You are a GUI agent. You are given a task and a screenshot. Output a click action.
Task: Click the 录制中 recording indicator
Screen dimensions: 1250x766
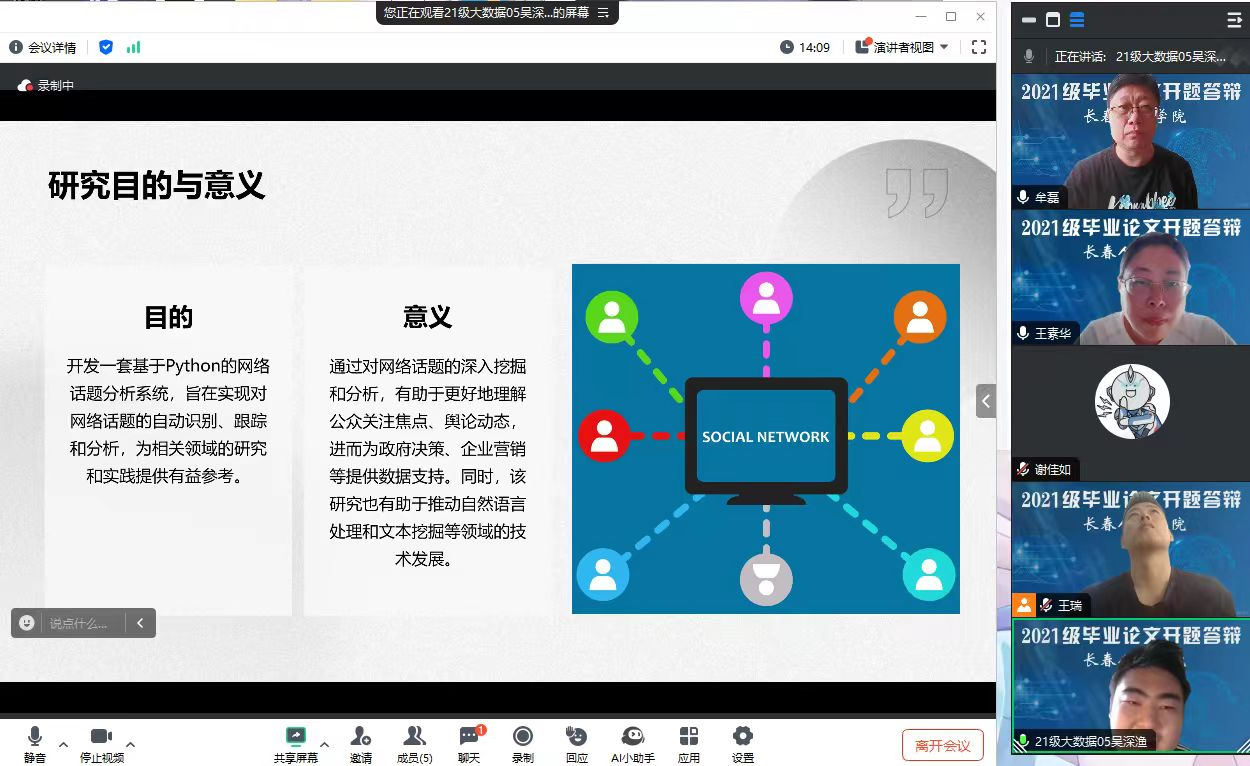pos(46,86)
